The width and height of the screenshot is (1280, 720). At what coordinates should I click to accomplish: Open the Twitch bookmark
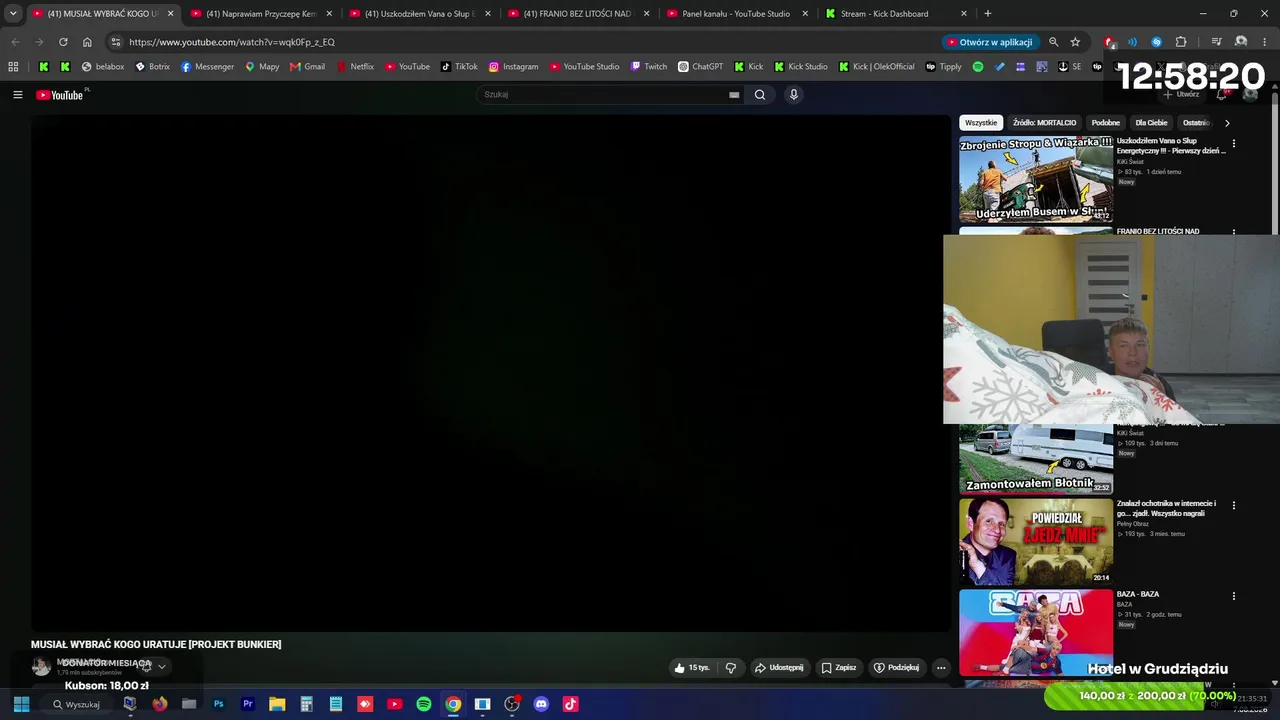pyautogui.click(x=648, y=67)
